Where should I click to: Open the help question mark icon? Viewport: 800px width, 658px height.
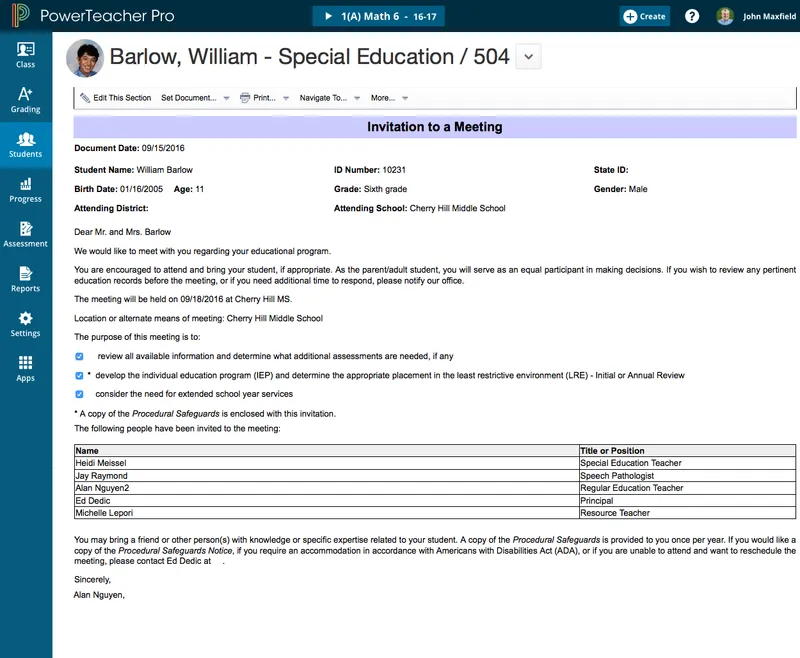(691, 16)
